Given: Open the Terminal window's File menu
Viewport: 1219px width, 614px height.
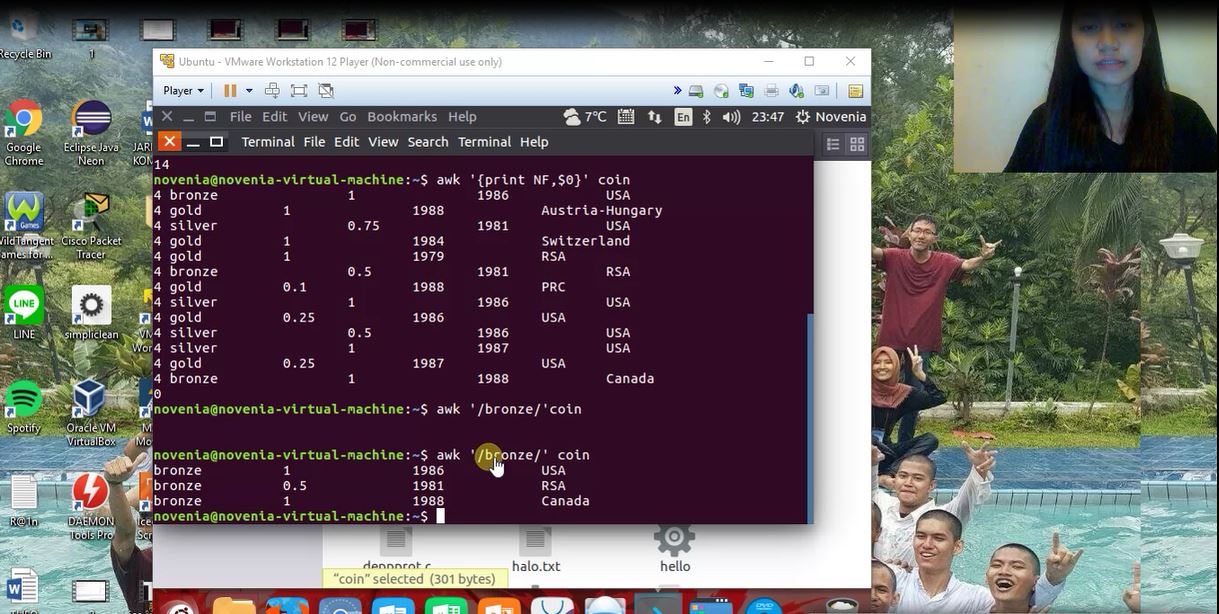Looking at the screenshot, I should click(x=314, y=142).
